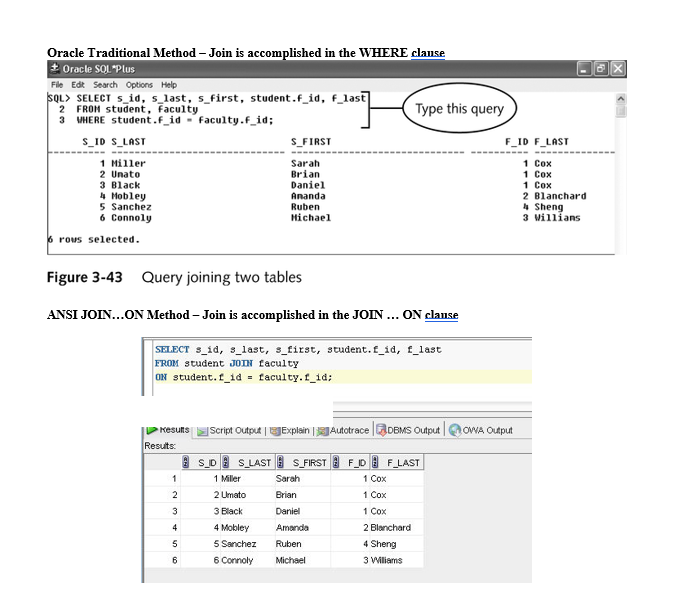The image size is (677, 598).
Task: Open the Edit menu in SQL*Plus
Action: 78,85
